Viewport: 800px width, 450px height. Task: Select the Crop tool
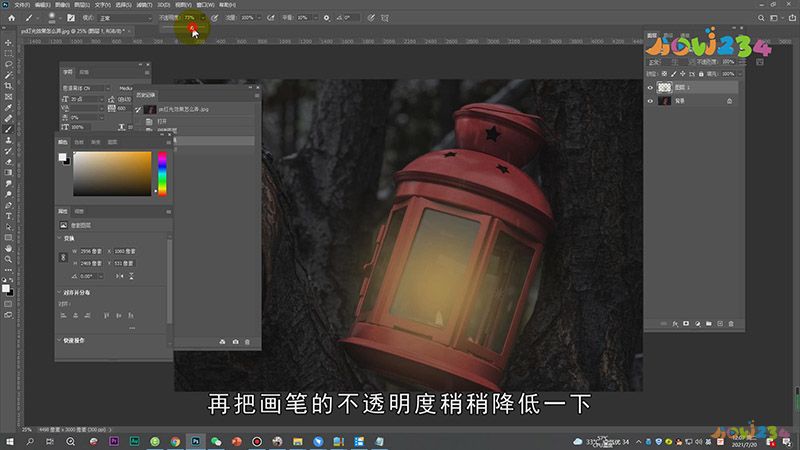coord(8,86)
